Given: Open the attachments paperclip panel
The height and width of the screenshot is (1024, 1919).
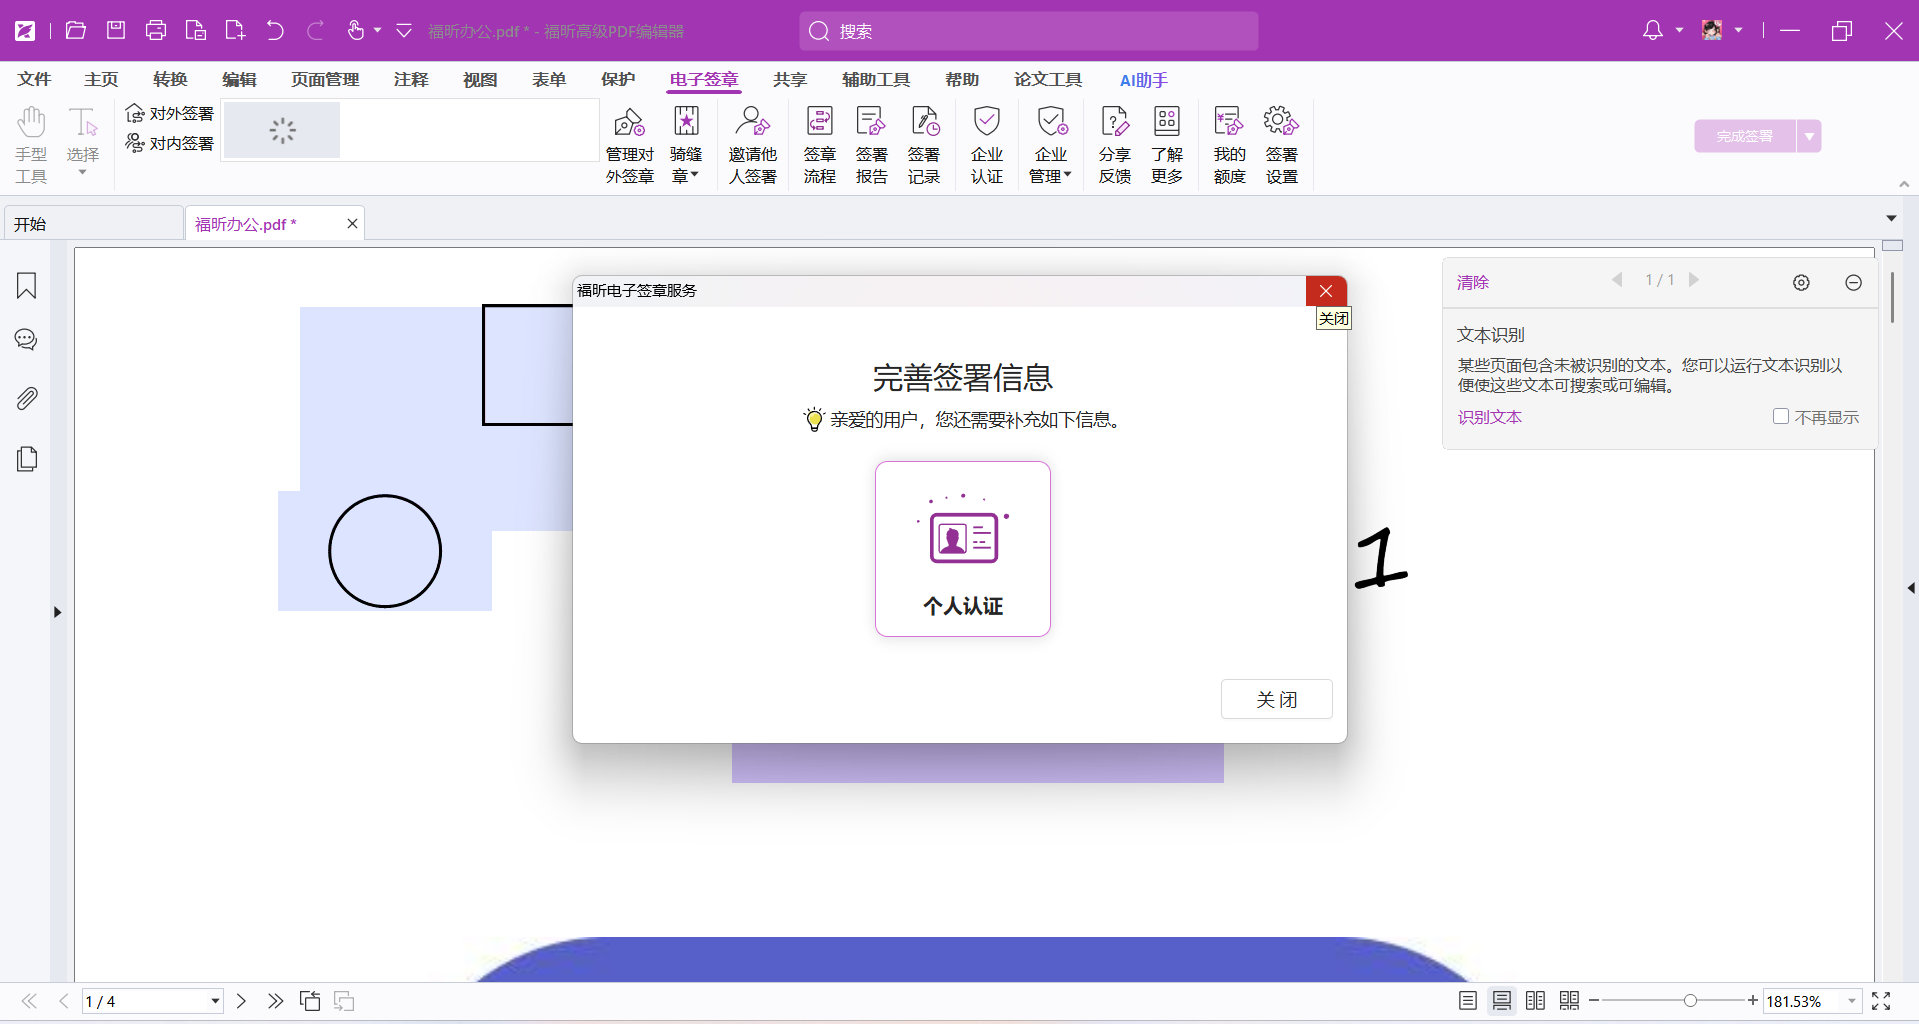Looking at the screenshot, I should 27,399.
